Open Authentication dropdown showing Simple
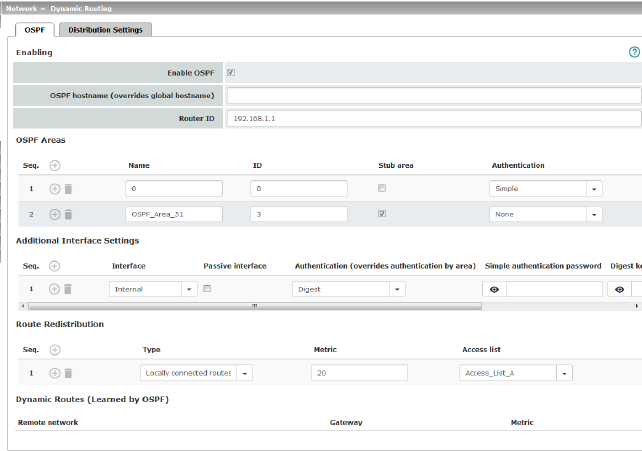 click(x=546, y=189)
